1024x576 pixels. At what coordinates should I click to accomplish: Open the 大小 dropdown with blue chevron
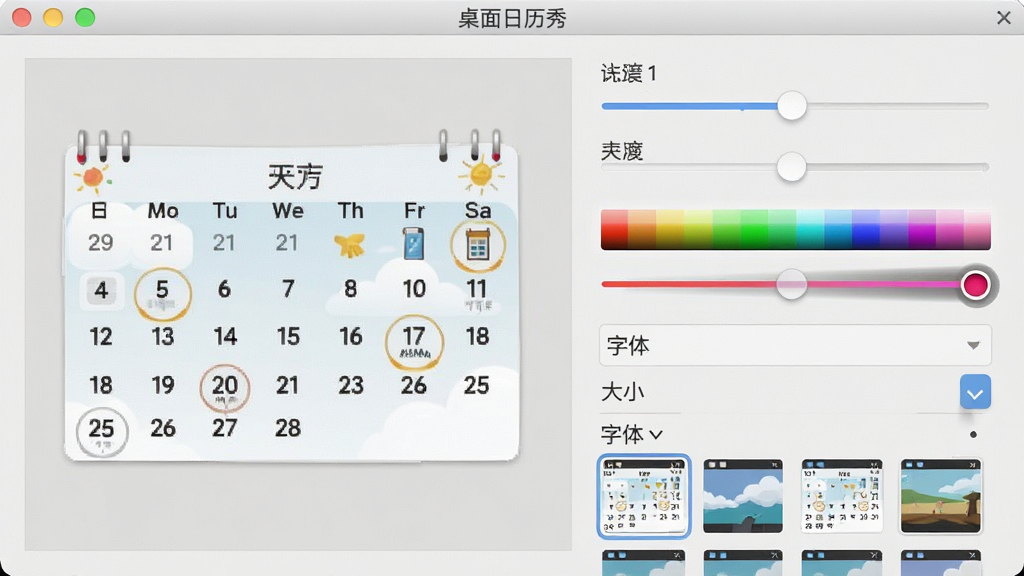(x=975, y=392)
